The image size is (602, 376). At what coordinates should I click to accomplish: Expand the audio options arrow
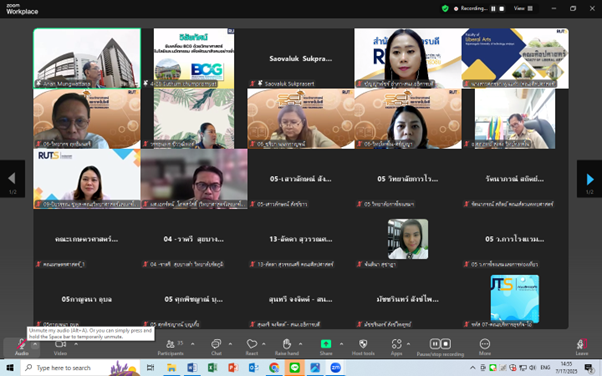click(x=35, y=344)
